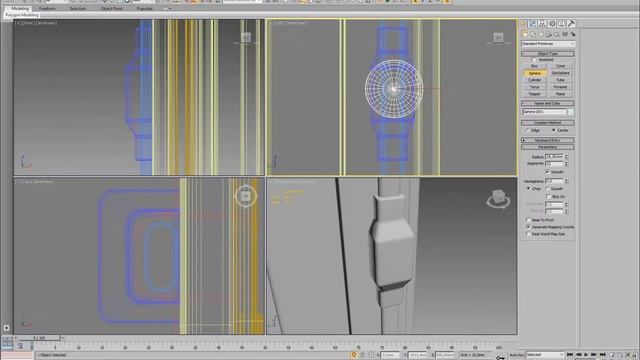Select the Lights category icon
This screenshot has width=640, height=360.
pyautogui.click(x=541, y=35)
